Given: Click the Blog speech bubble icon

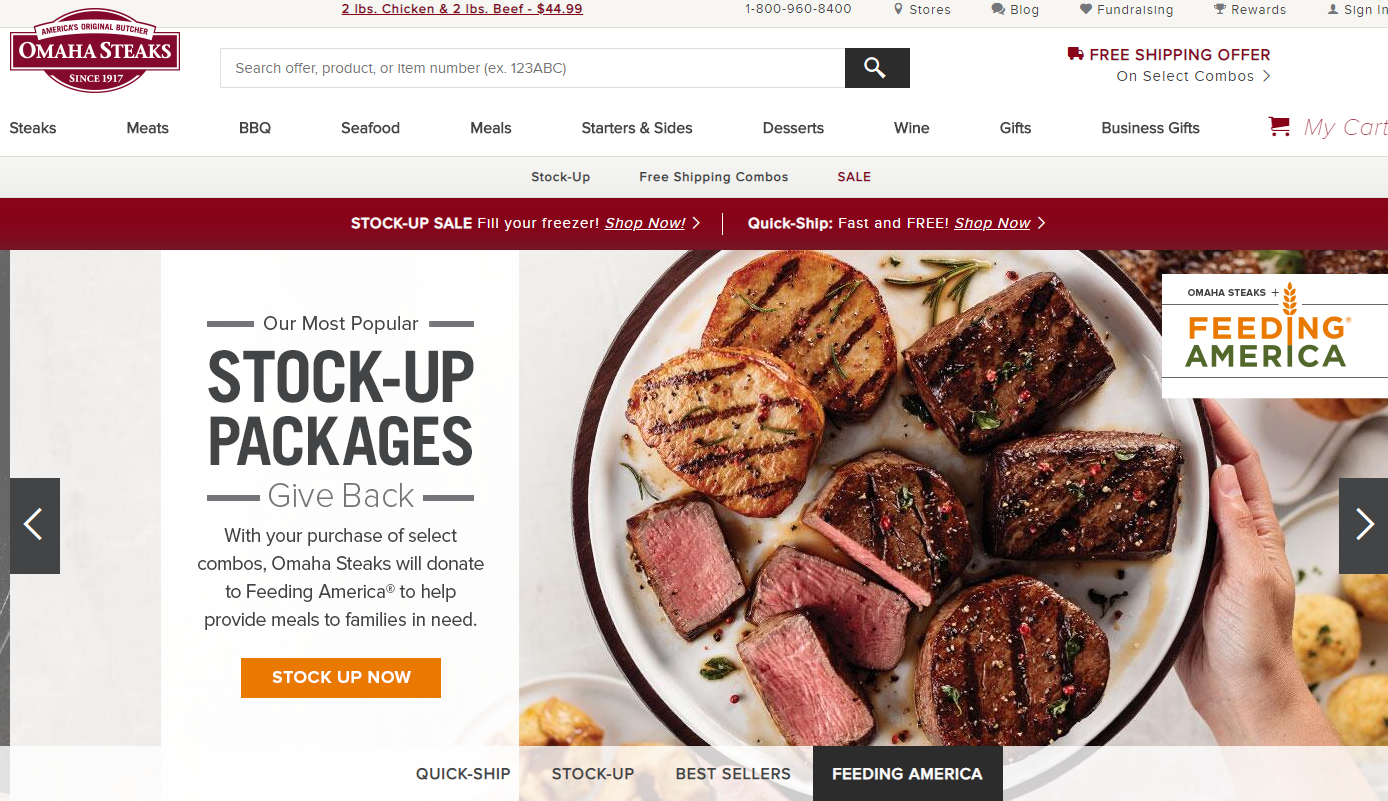Looking at the screenshot, I should point(998,9).
